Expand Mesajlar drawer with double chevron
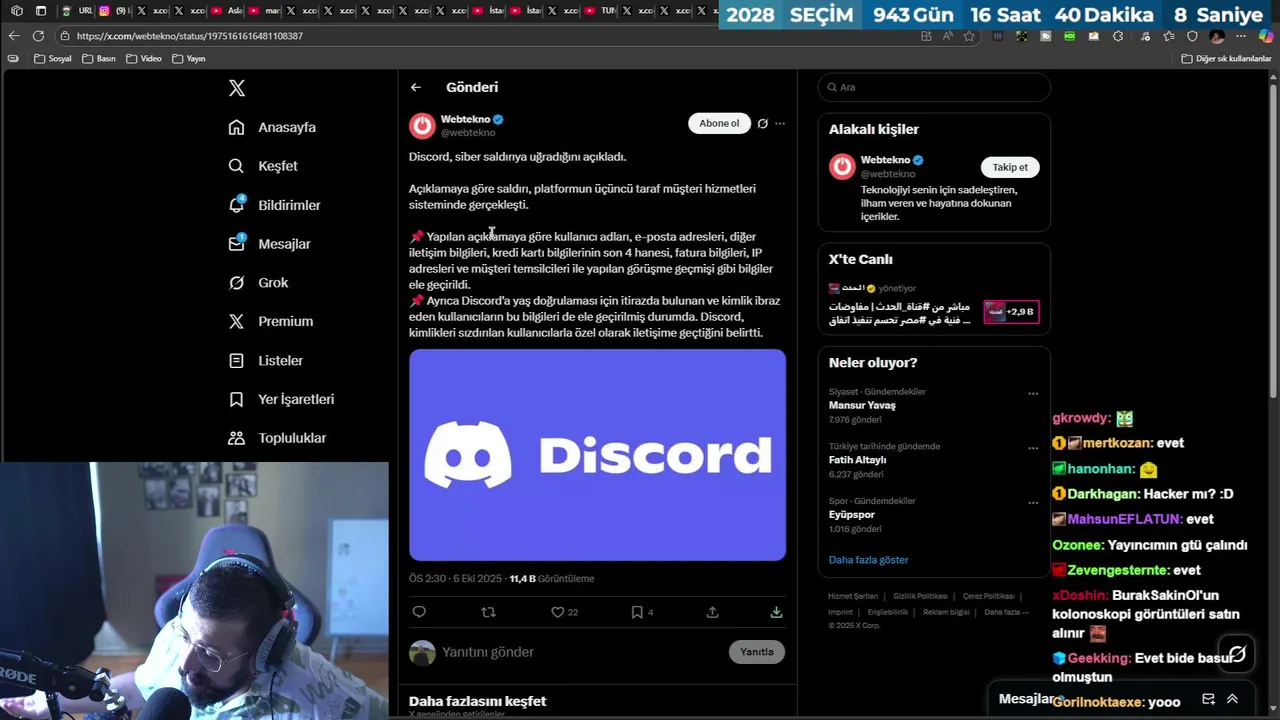 pos(1232,699)
